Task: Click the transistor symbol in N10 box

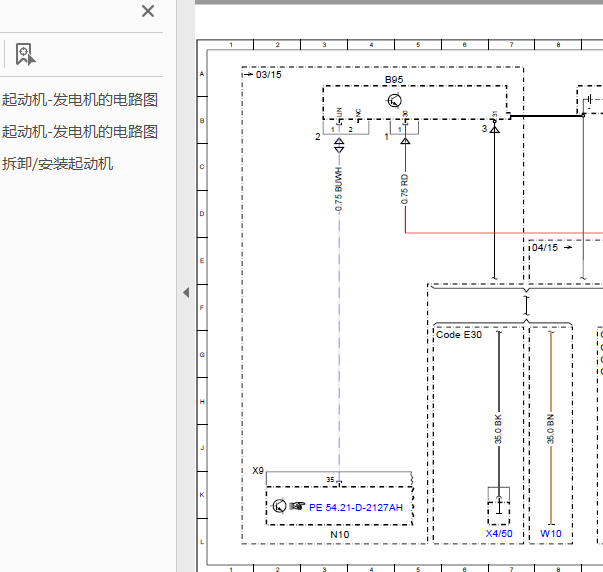Action: coord(279,506)
